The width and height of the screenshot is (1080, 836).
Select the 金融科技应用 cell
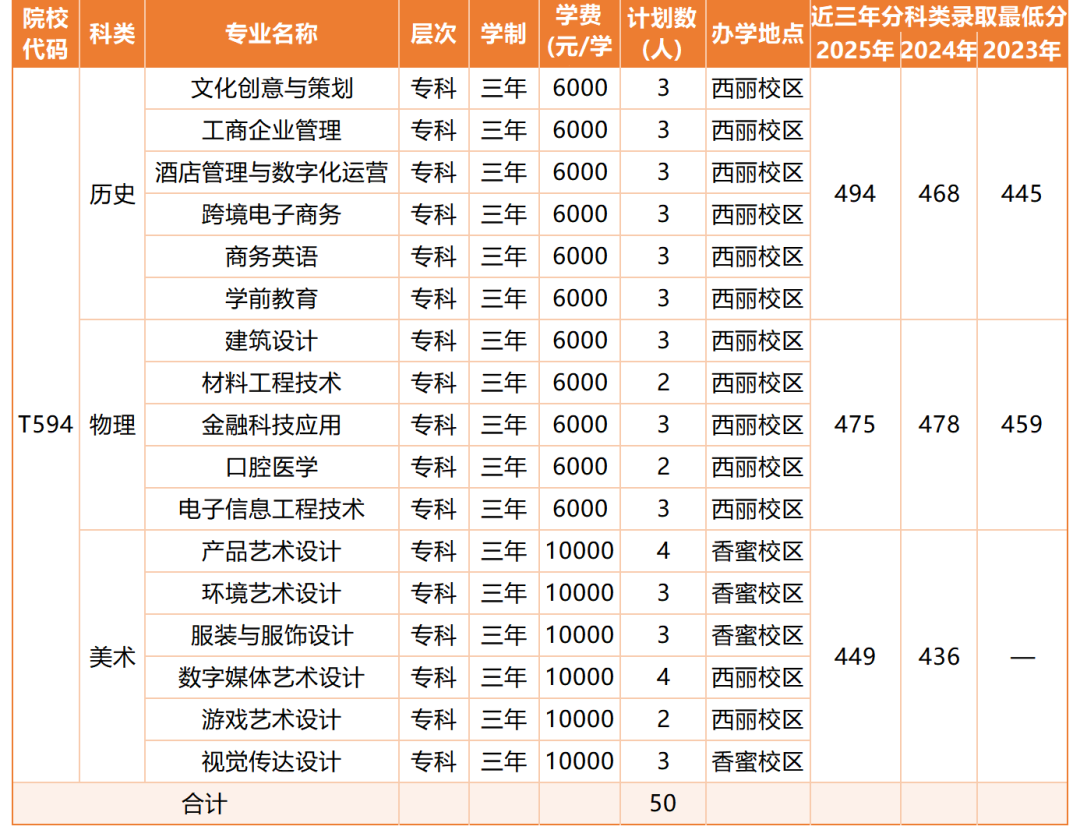pos(272,424)
